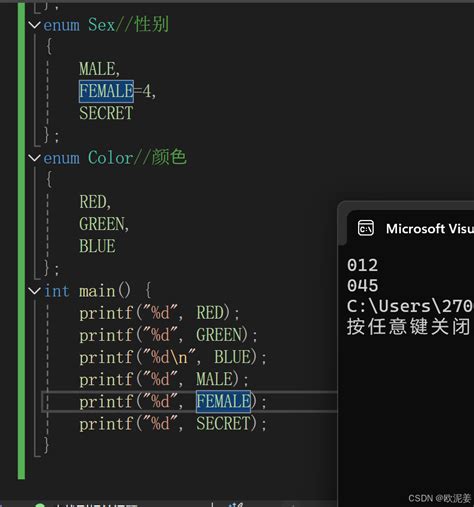The height and width of the screenshot is (507, 474).
Task: Click the CSDN watermark text
Action: pyautogui.click(x=439, y=498)
